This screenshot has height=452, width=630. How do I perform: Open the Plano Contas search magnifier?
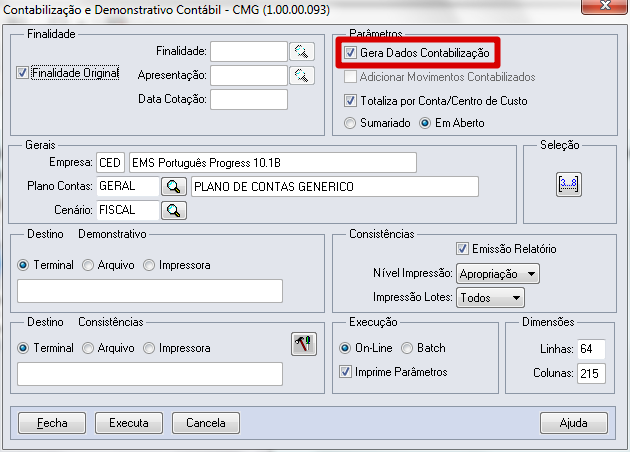174,186
